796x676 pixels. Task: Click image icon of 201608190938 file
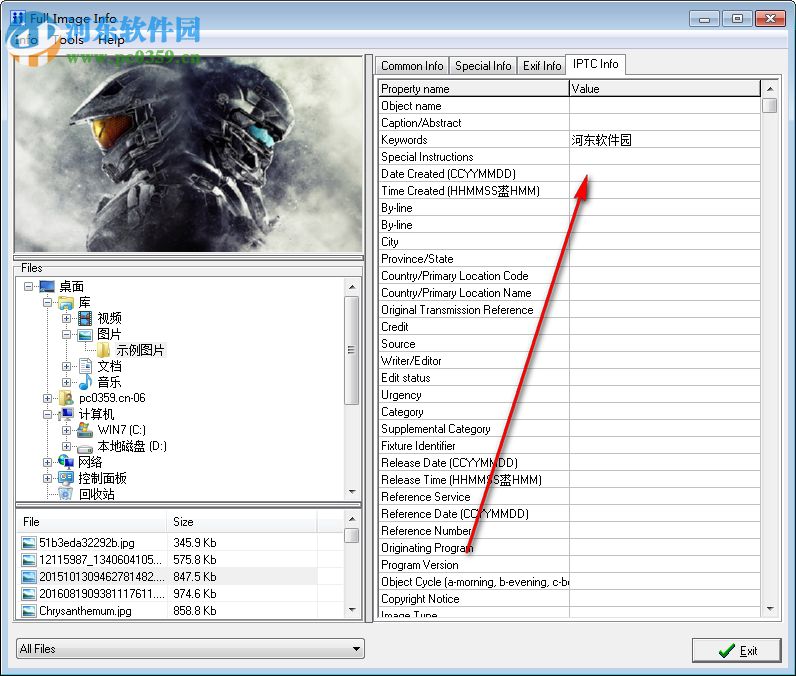[x=29, y=594]
